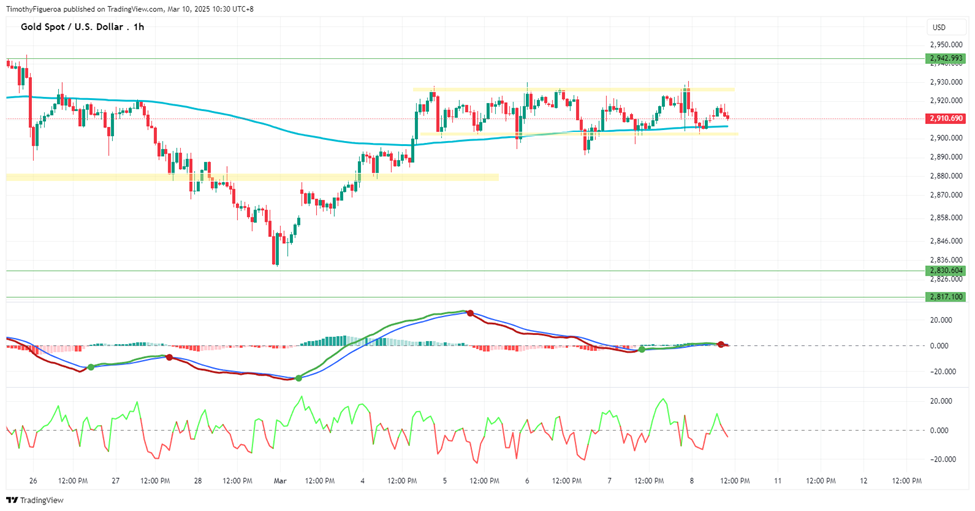Click the 2,858.000 price axis value
The width and height of the screenshot is (975, 511).
pyautogui.click(x=946, y=218)
